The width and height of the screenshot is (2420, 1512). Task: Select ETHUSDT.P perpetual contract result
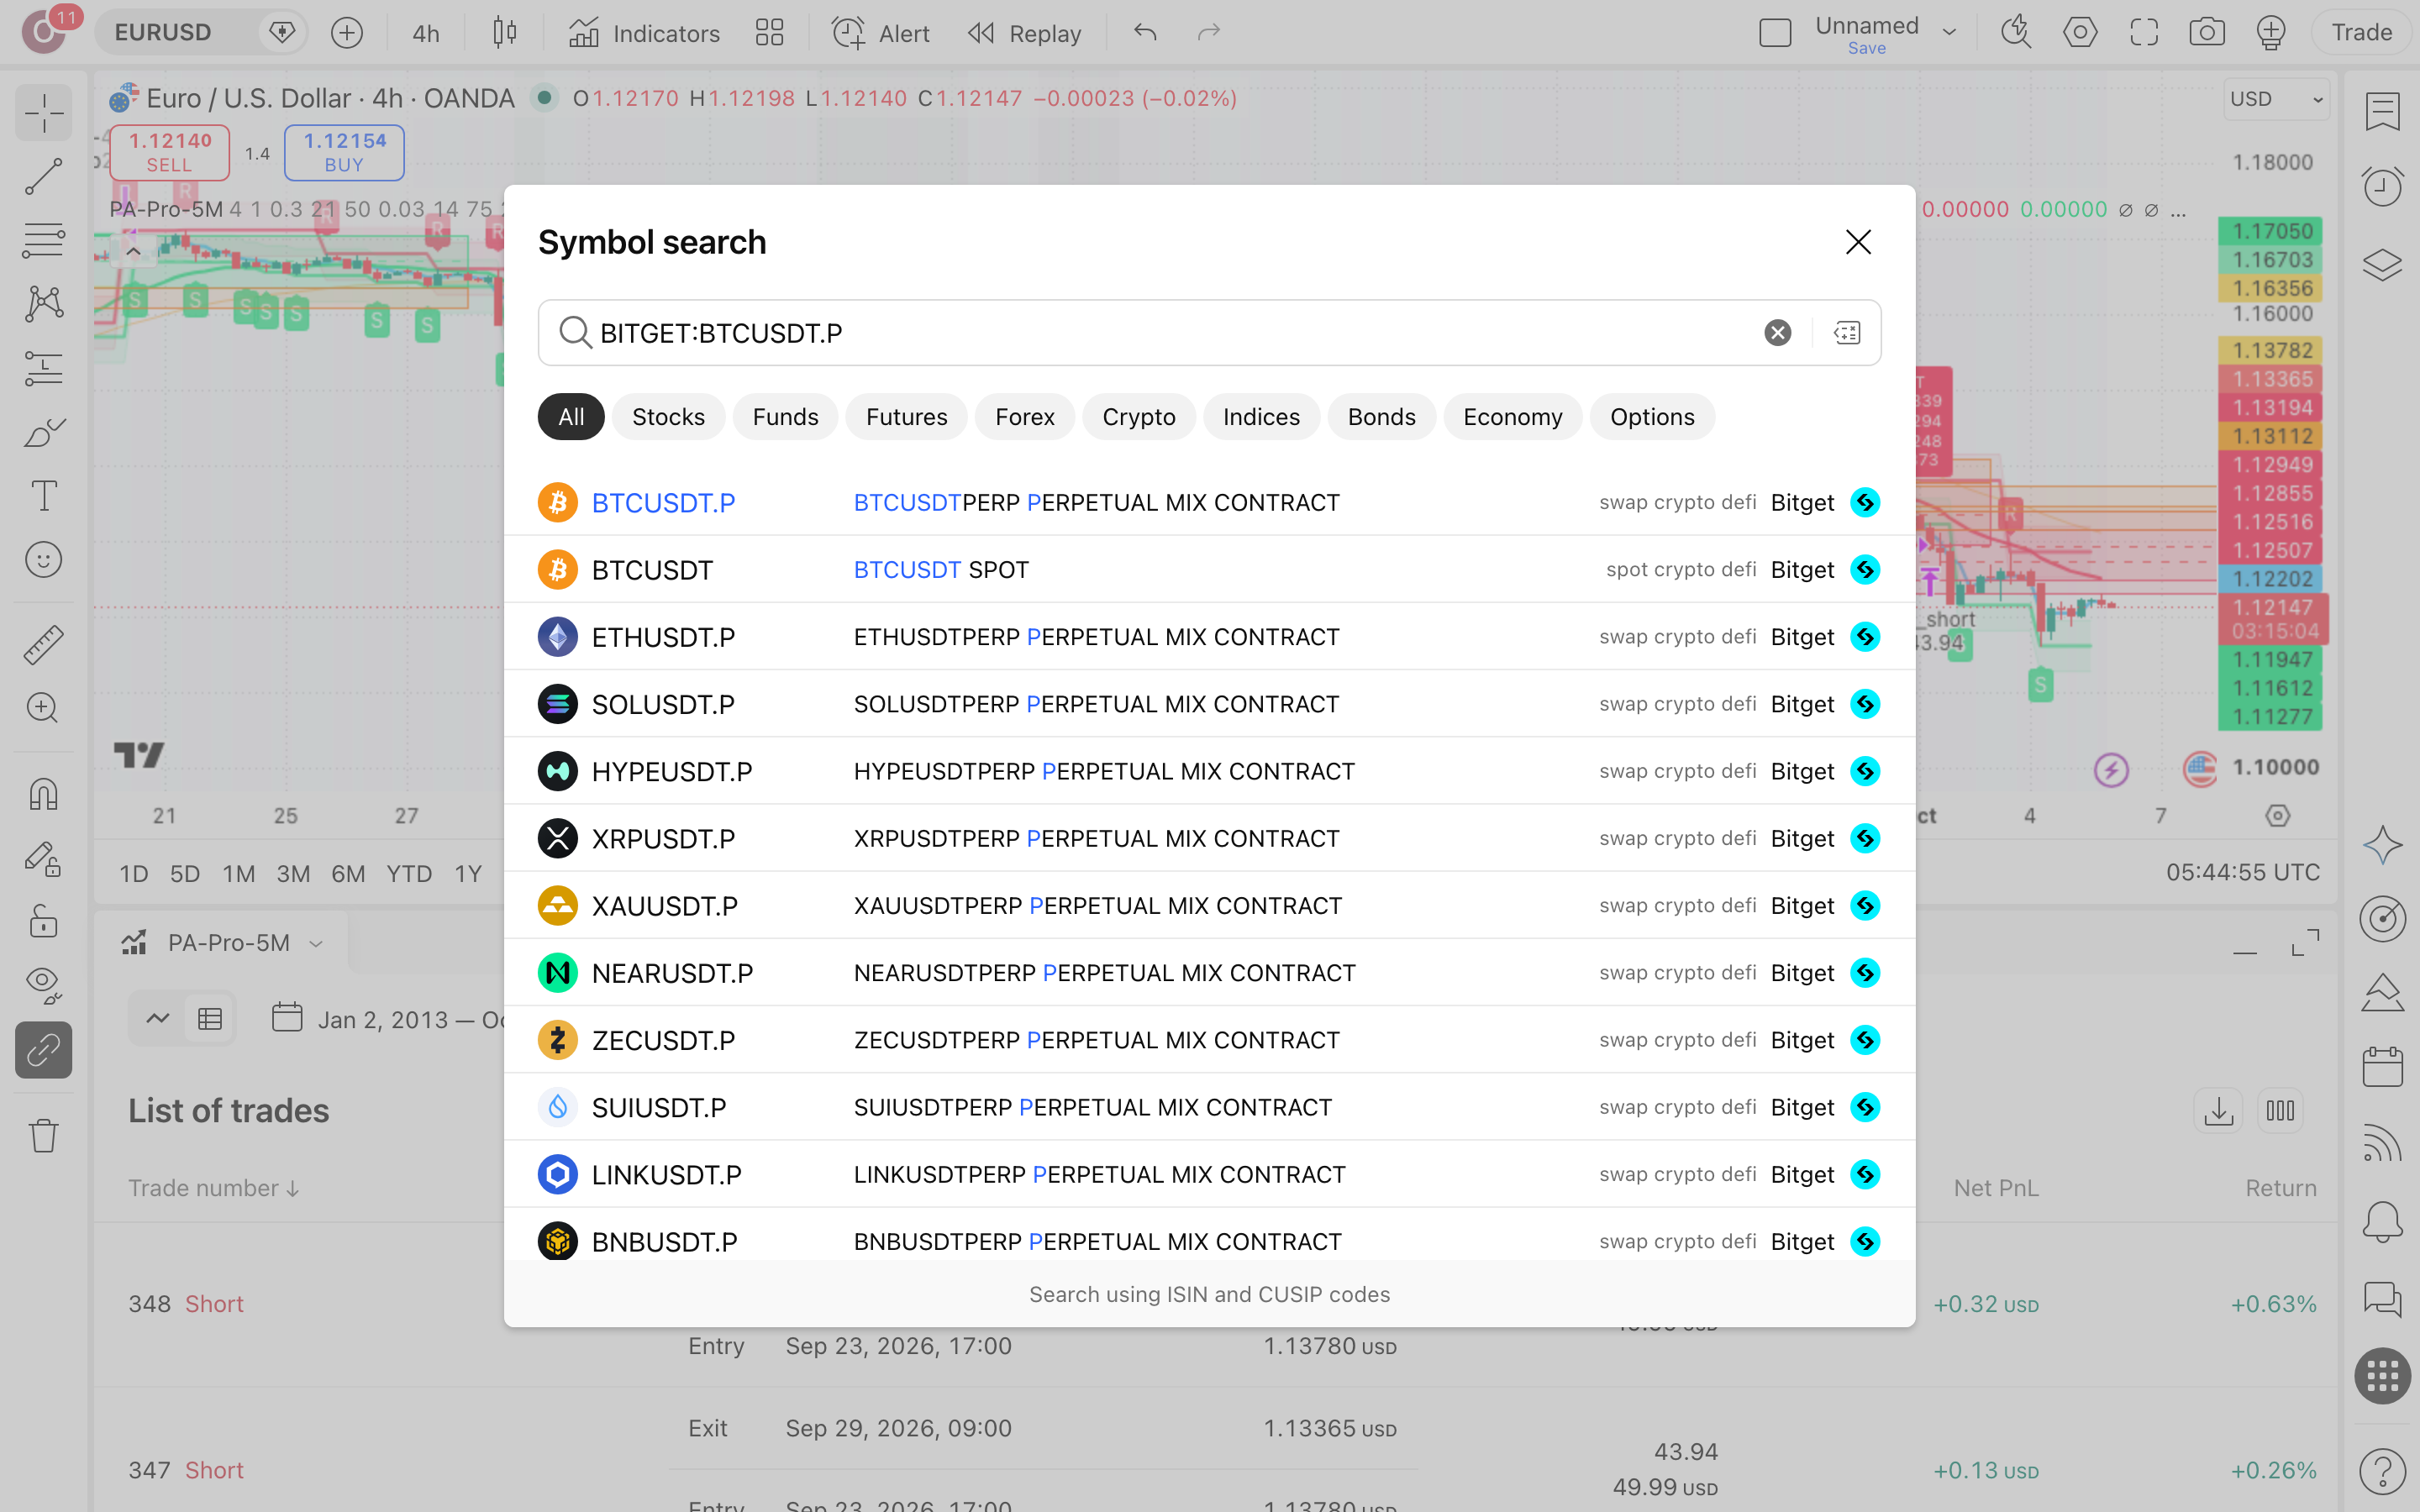coord(1209,637)
